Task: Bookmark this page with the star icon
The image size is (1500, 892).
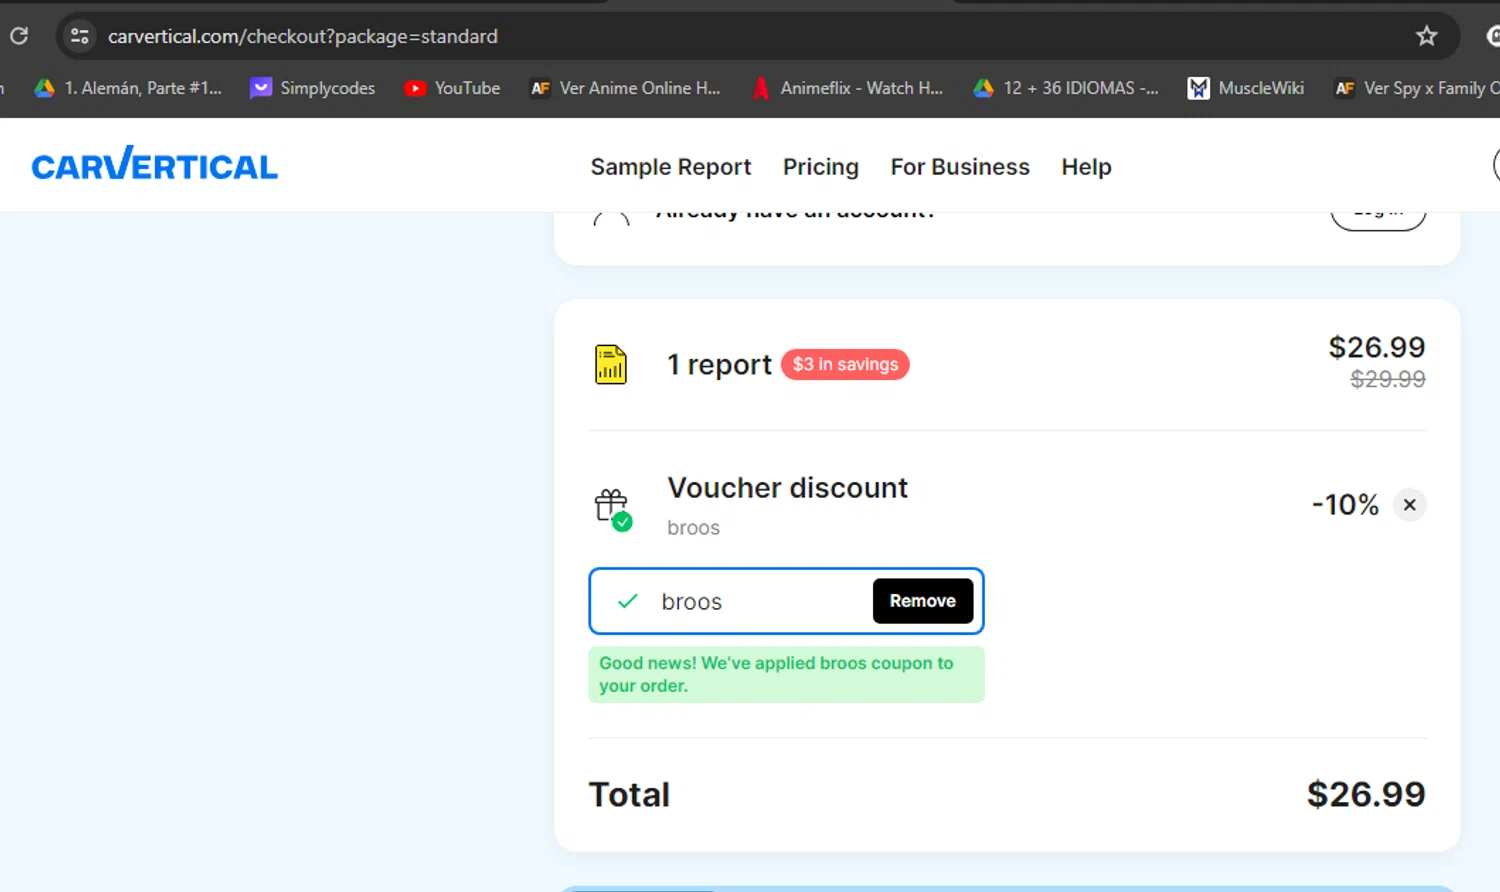Action: pos(1426,37)
